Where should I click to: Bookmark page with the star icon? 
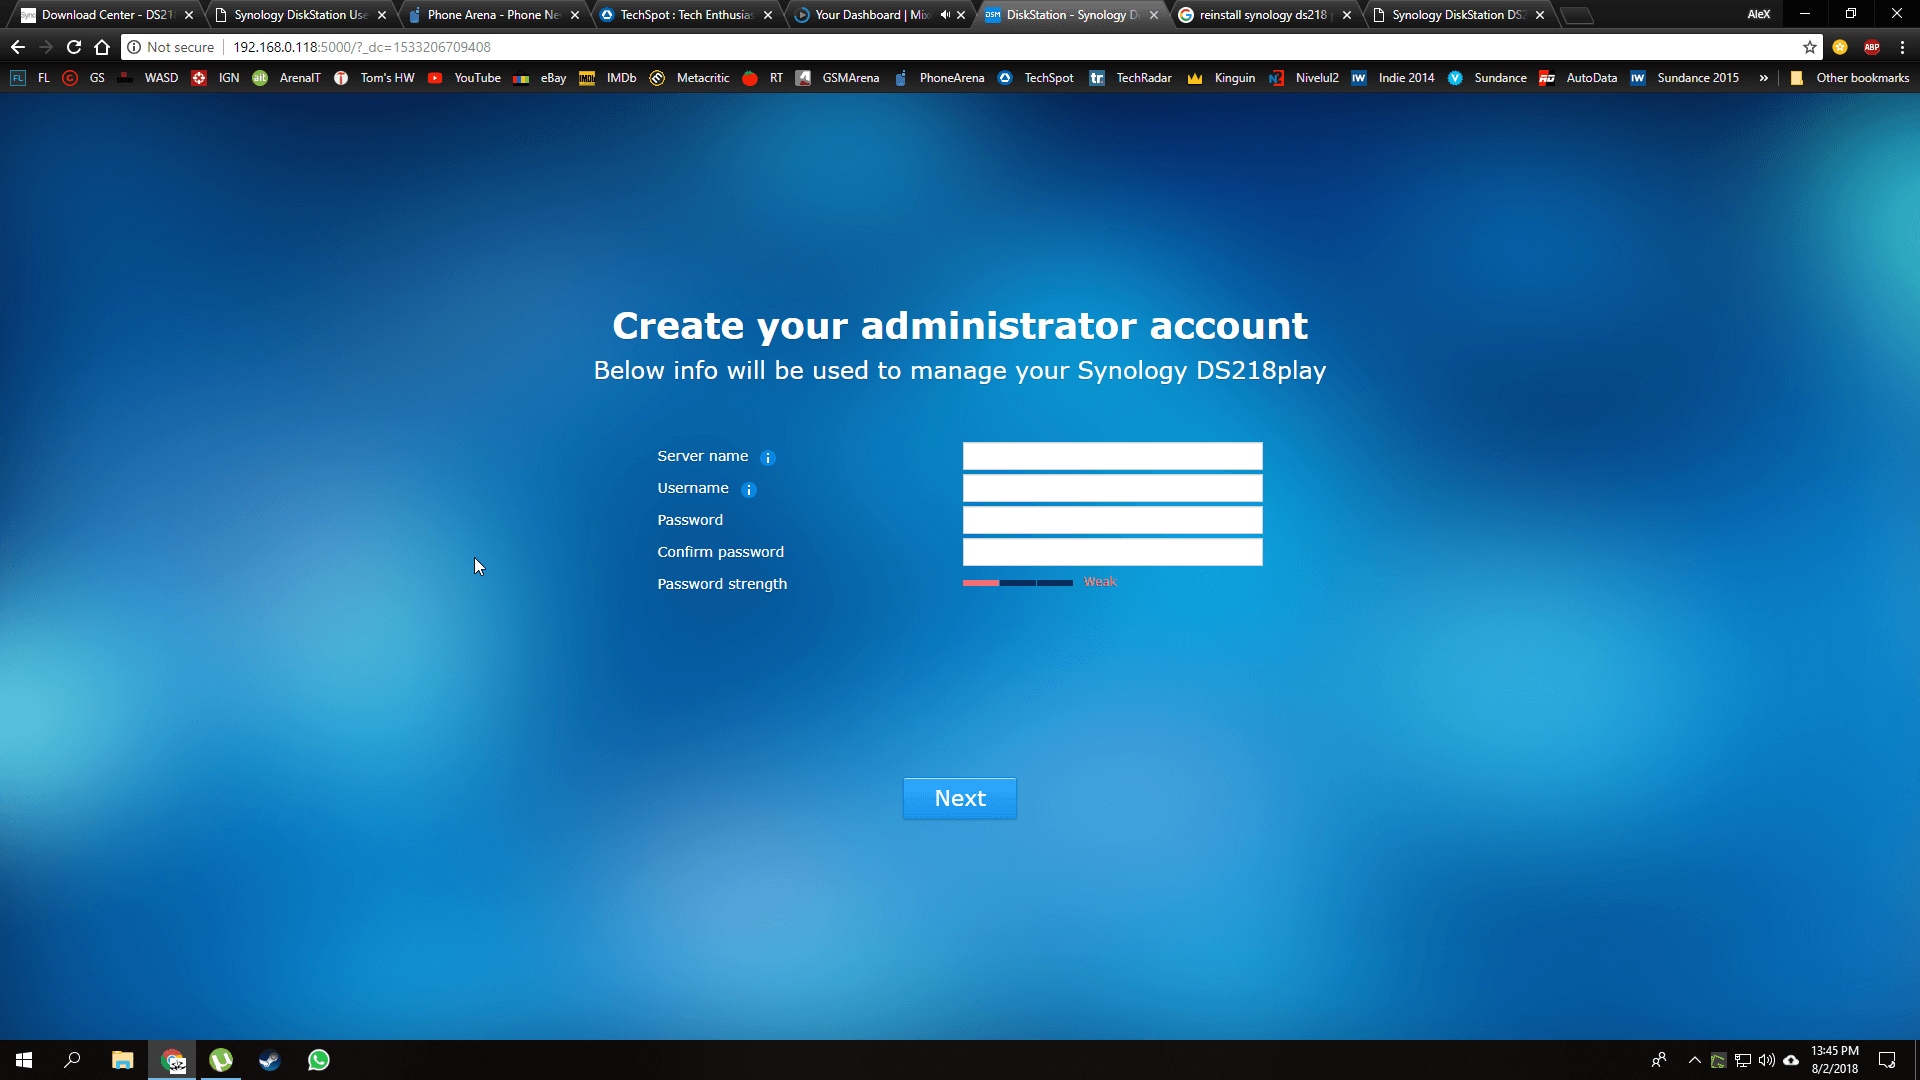coord(1809,47)
